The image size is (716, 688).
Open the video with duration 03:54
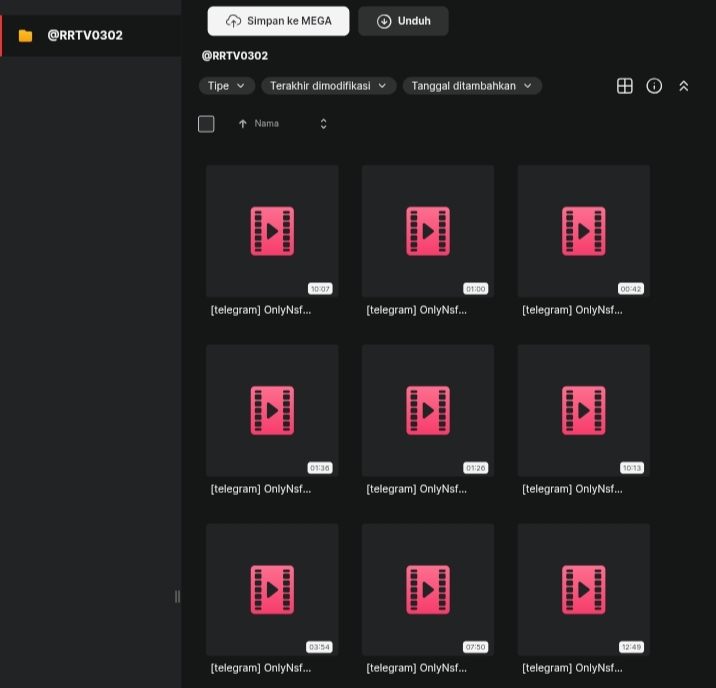pos(272,589)
